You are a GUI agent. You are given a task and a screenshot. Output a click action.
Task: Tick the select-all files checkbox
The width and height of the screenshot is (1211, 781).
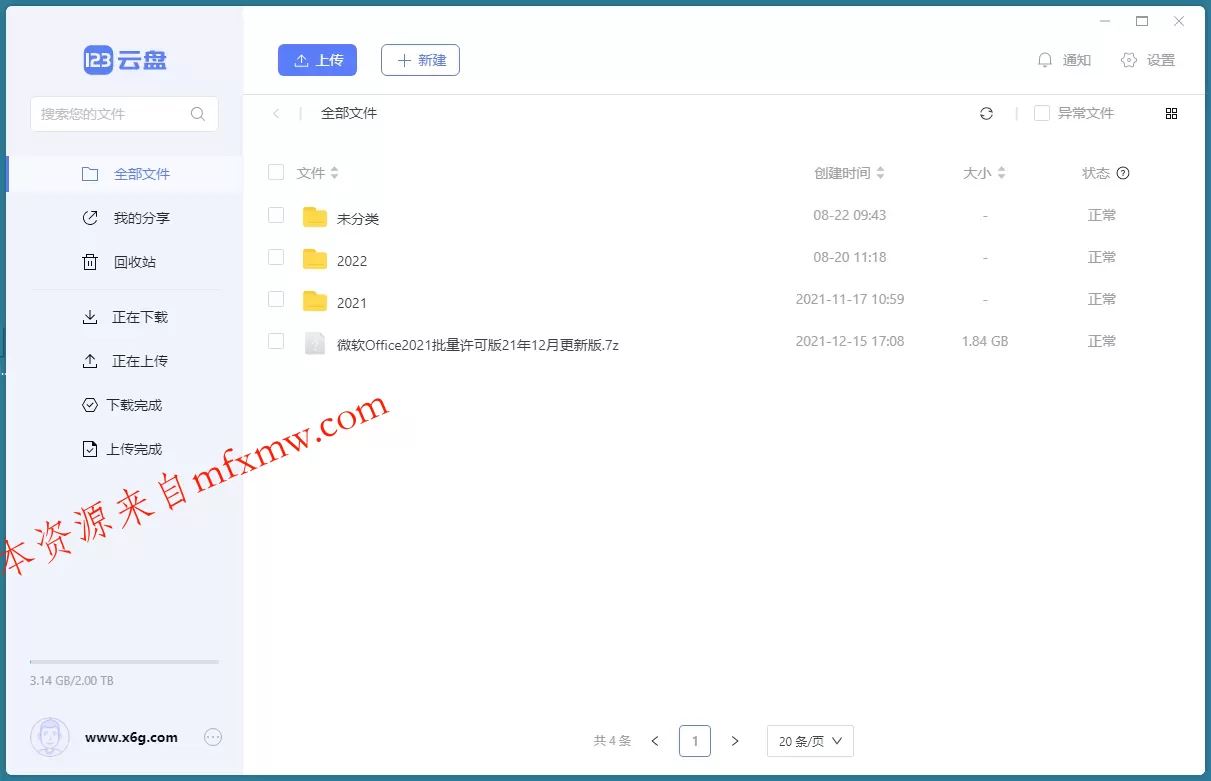click(x=276, y=173)
